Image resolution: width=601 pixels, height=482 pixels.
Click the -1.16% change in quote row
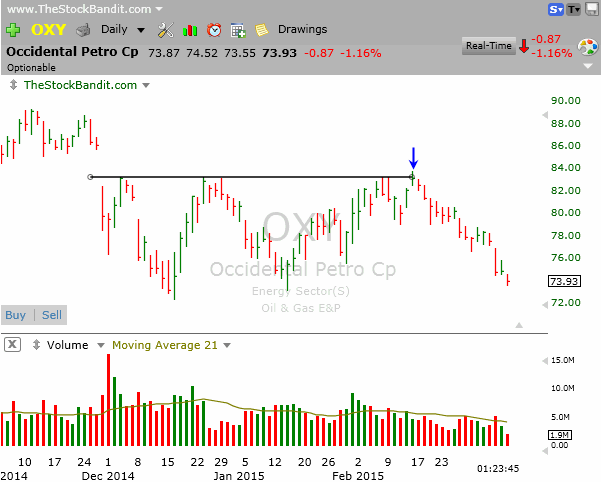tap(361, 53)
